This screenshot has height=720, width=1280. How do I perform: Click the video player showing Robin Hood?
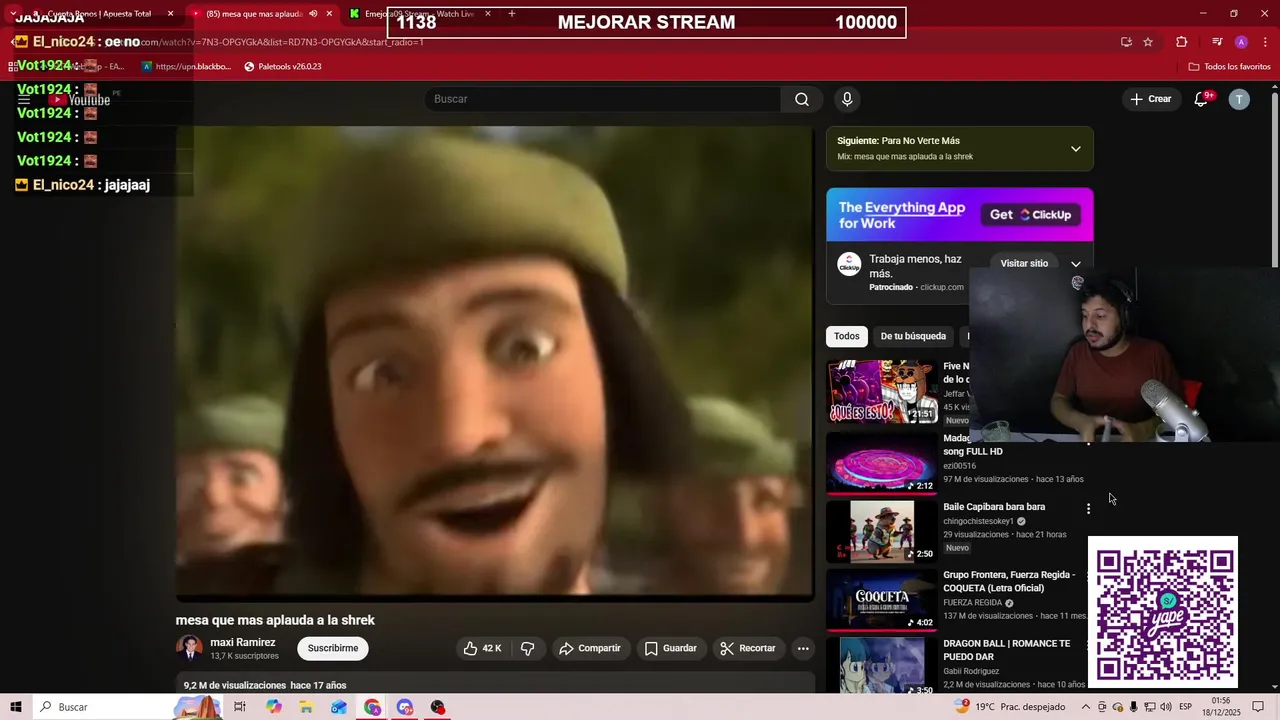click(495, 362)
